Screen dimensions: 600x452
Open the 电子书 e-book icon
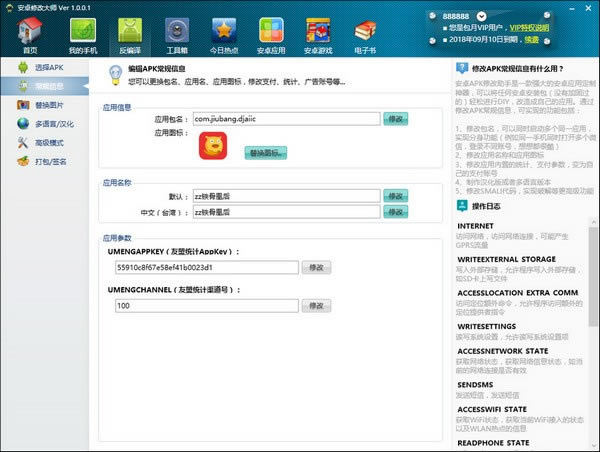coord(368,36)
